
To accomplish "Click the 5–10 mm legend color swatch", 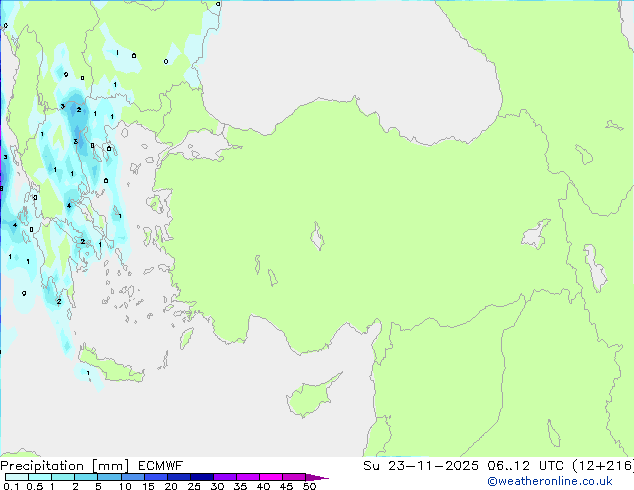I will pos(109,477).
